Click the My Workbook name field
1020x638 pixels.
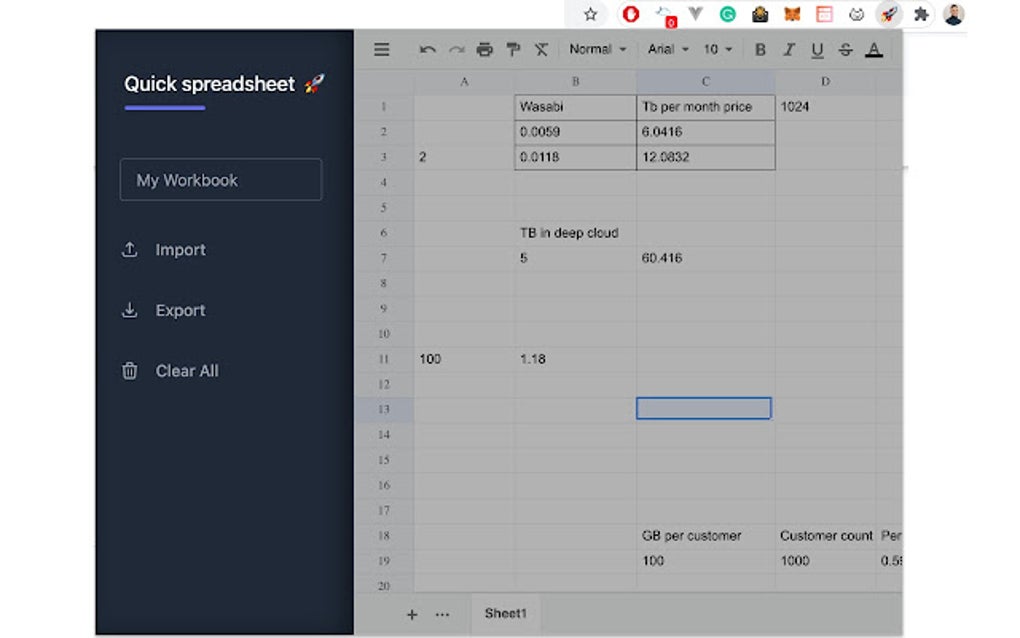tap(220, 180)
